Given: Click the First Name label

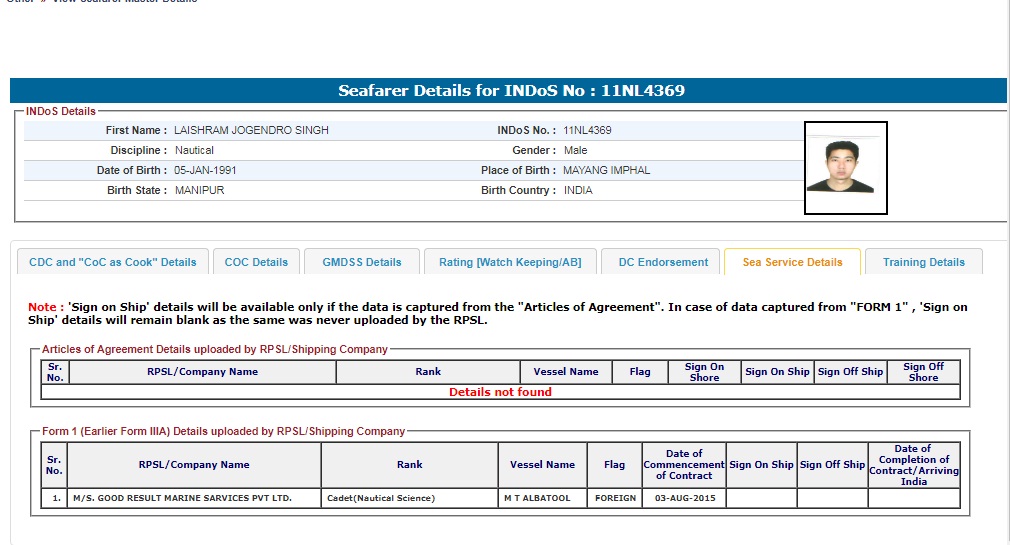Looking at the screenshot, I should [x=136, y=130].
